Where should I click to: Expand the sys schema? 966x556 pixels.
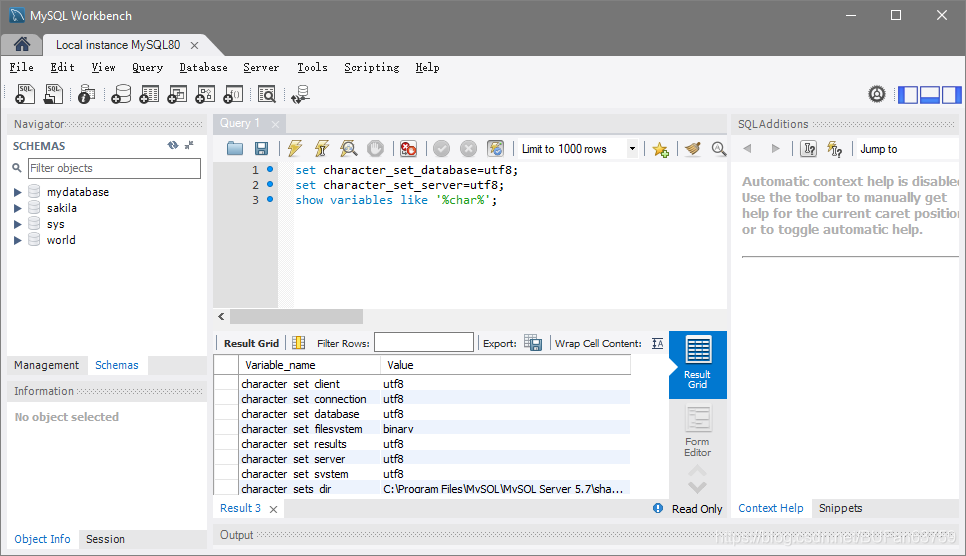(18, 224)
